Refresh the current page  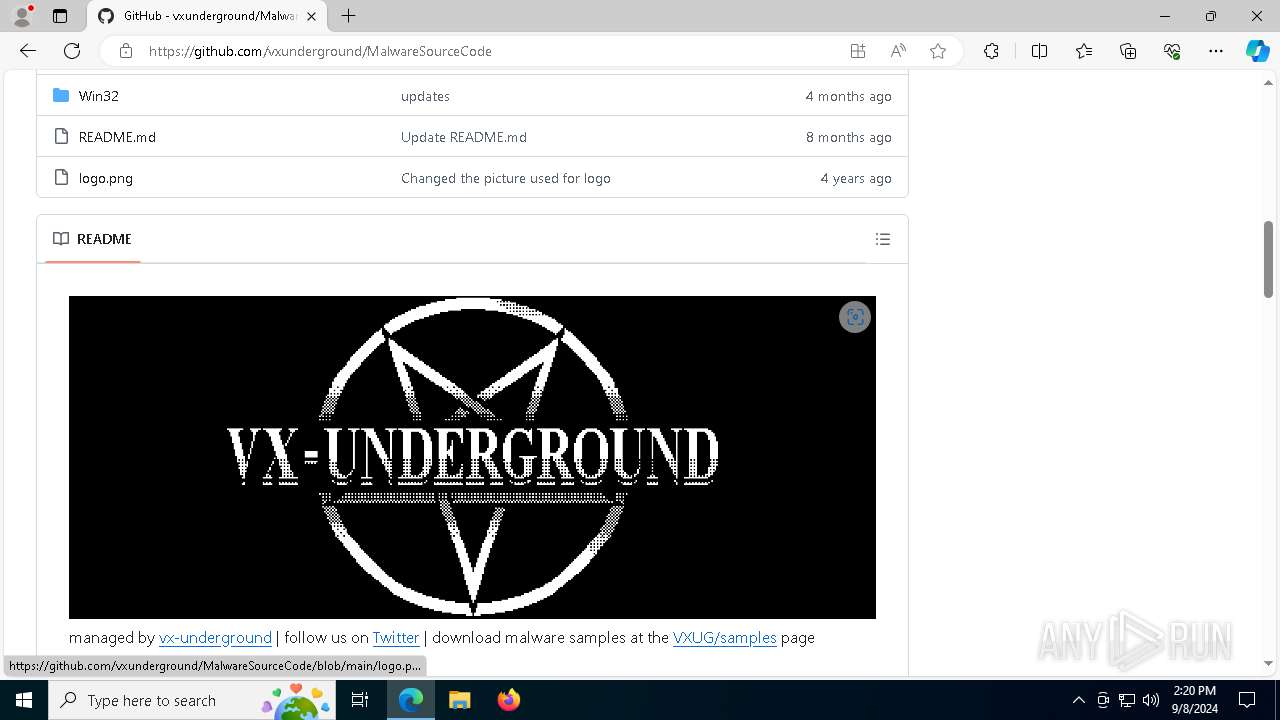72,51
